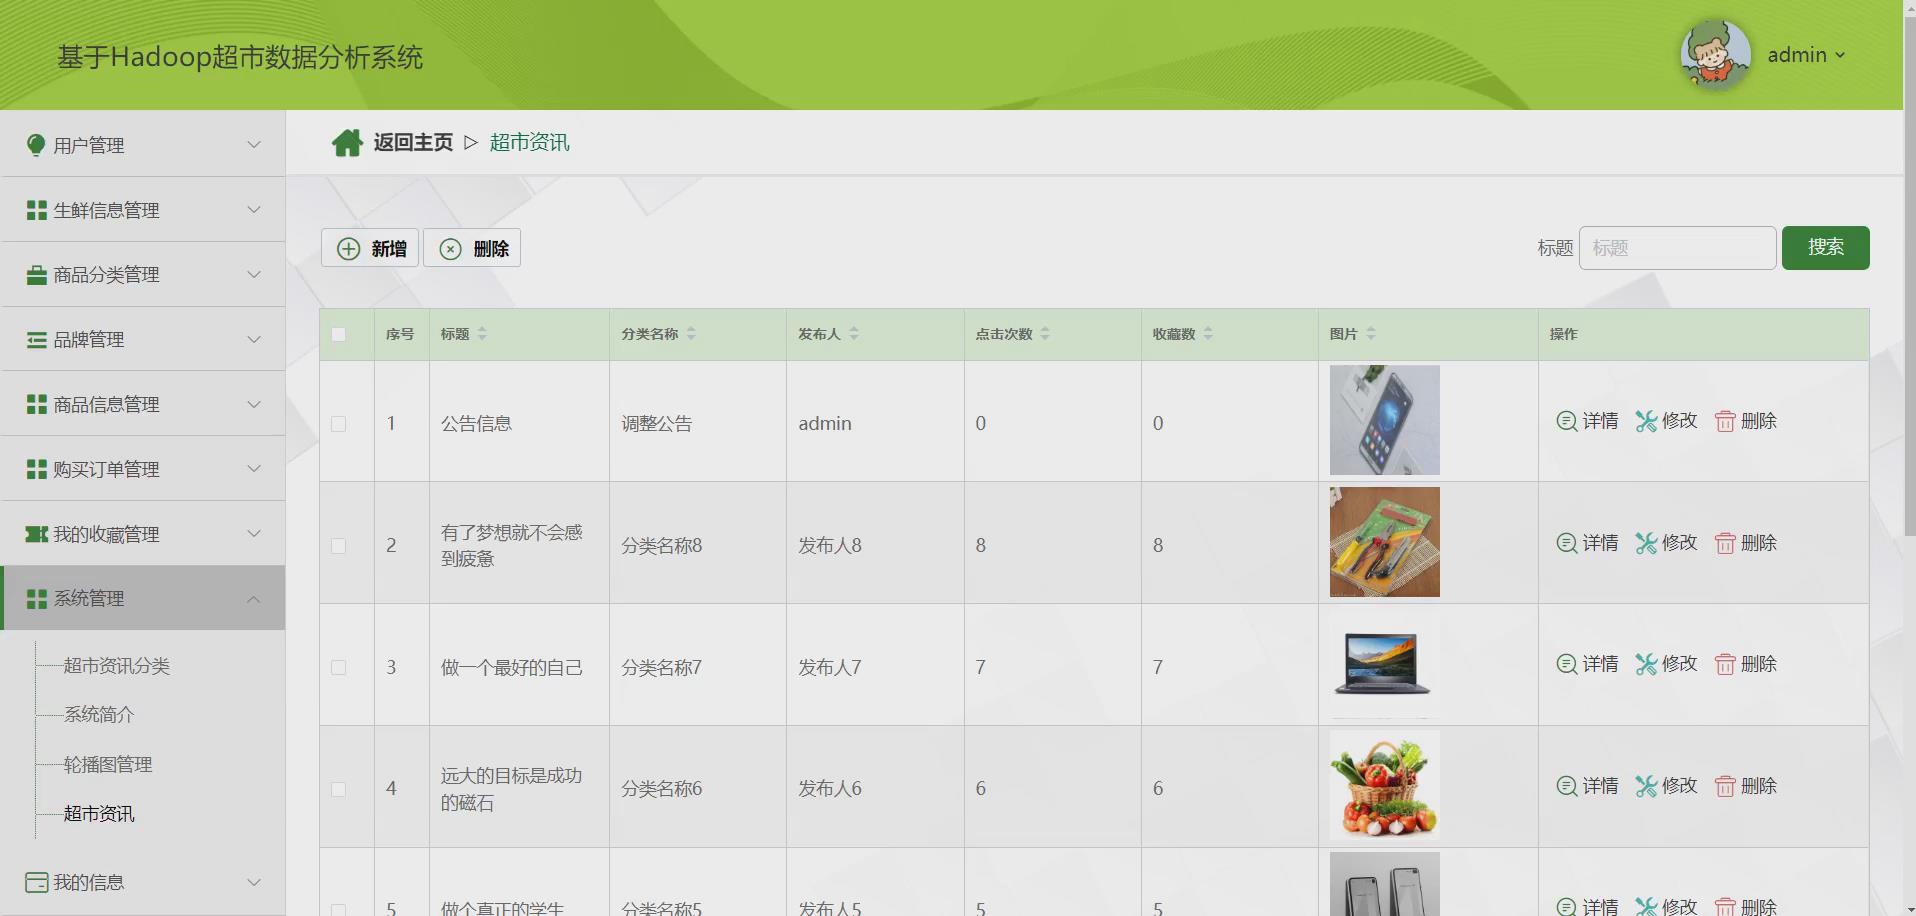Open the phone thumbnail in 公告信息 row
1916x916 pixels.
click(x=1384, y=420)
